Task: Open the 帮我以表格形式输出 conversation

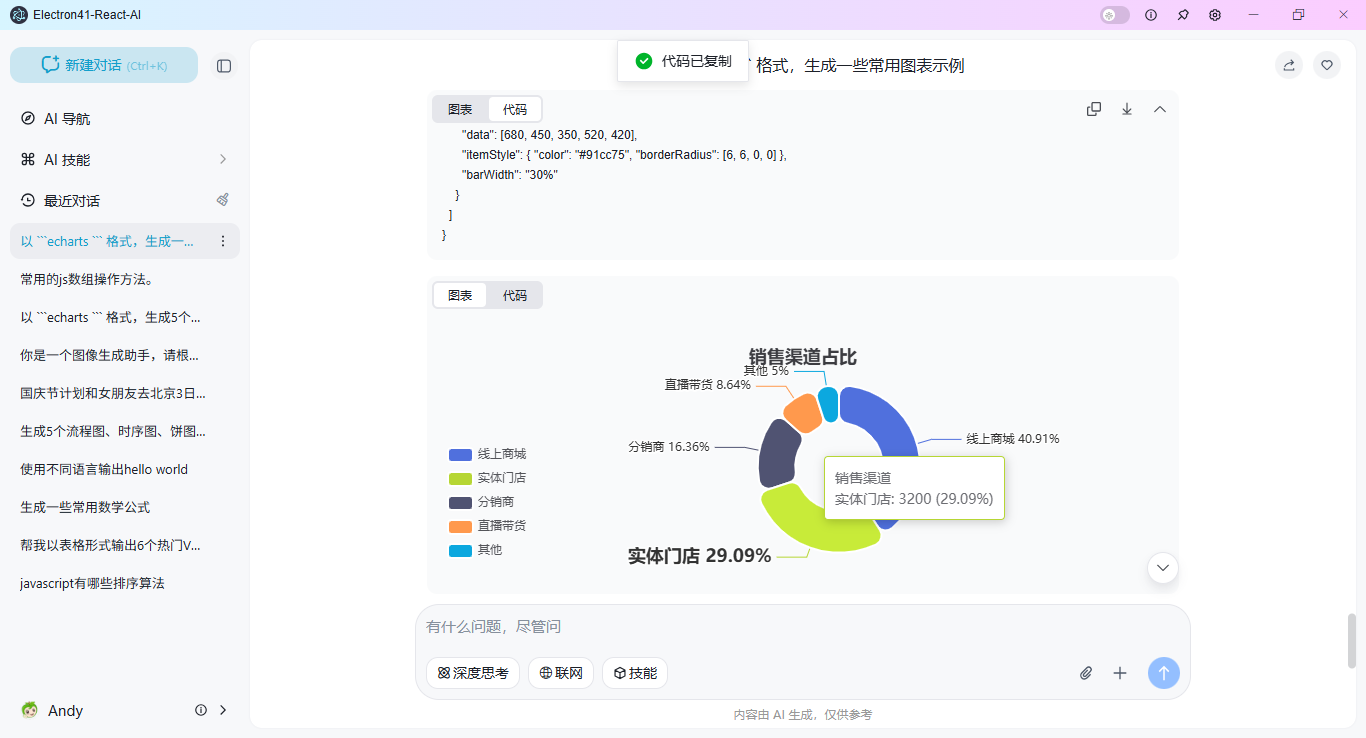Action: (x=125, y=545)
